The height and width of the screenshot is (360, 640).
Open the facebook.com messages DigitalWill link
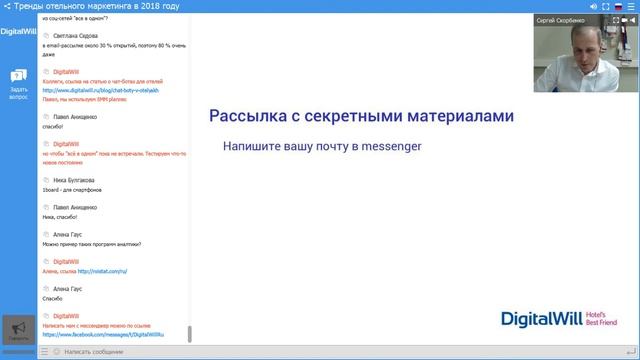coord(103,335)
